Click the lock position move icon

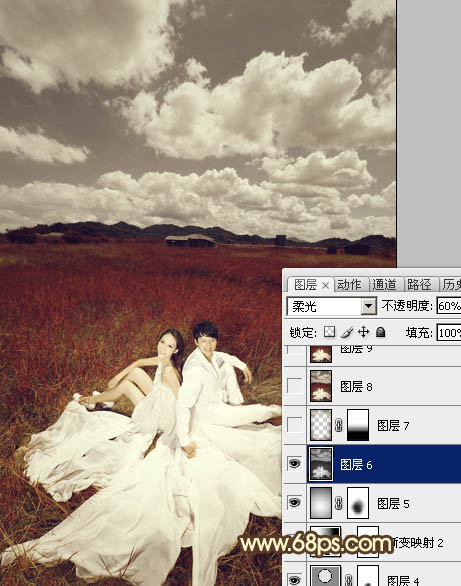pyautogui.click(x=363, y=332)
